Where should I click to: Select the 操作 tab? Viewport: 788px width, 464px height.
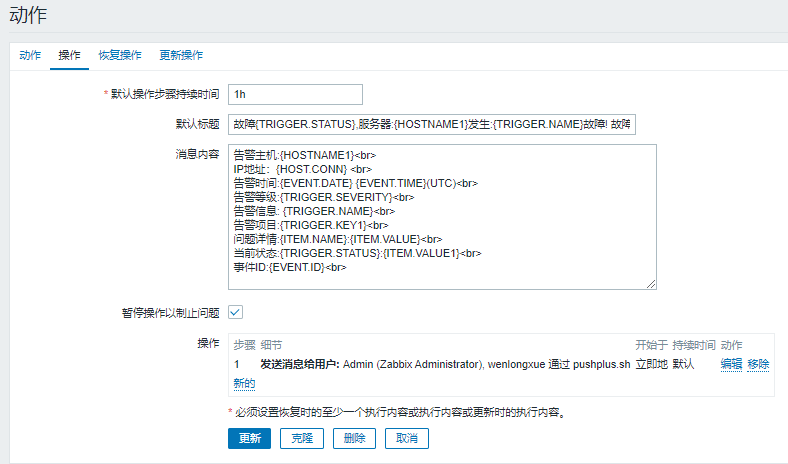coord(70,55)
